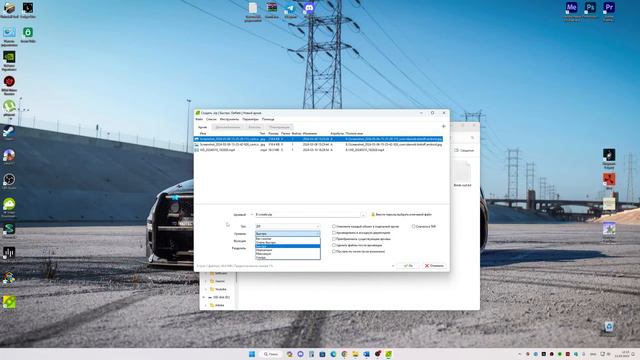This screenshot has width=640, height=360.
Task: Select the highlighted first Screenshot jpg row
Action: (318, 139)
